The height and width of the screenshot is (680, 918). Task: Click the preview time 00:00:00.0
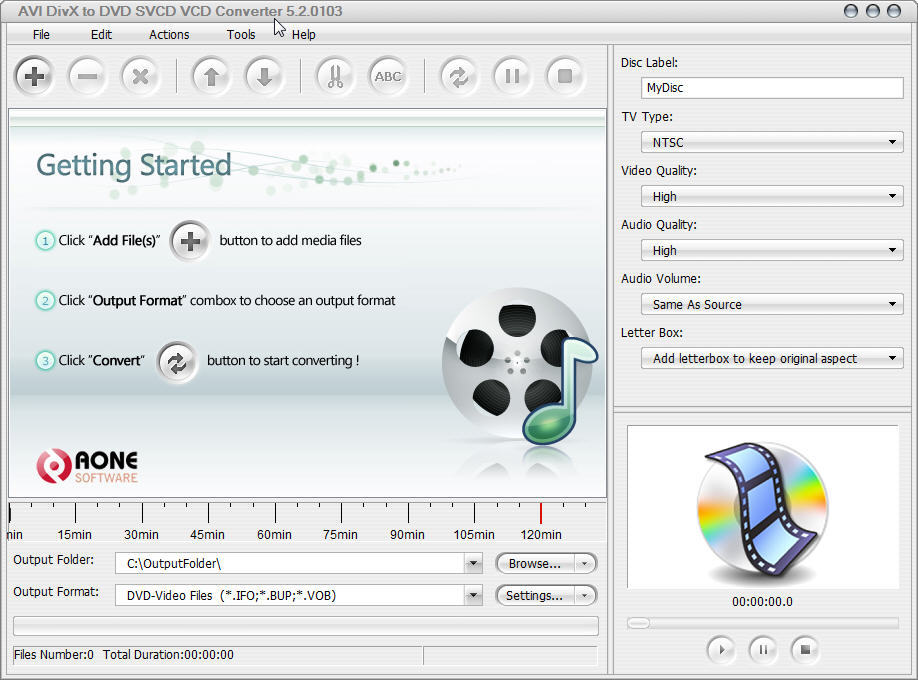pyautogui.click(x=762, y=602)
